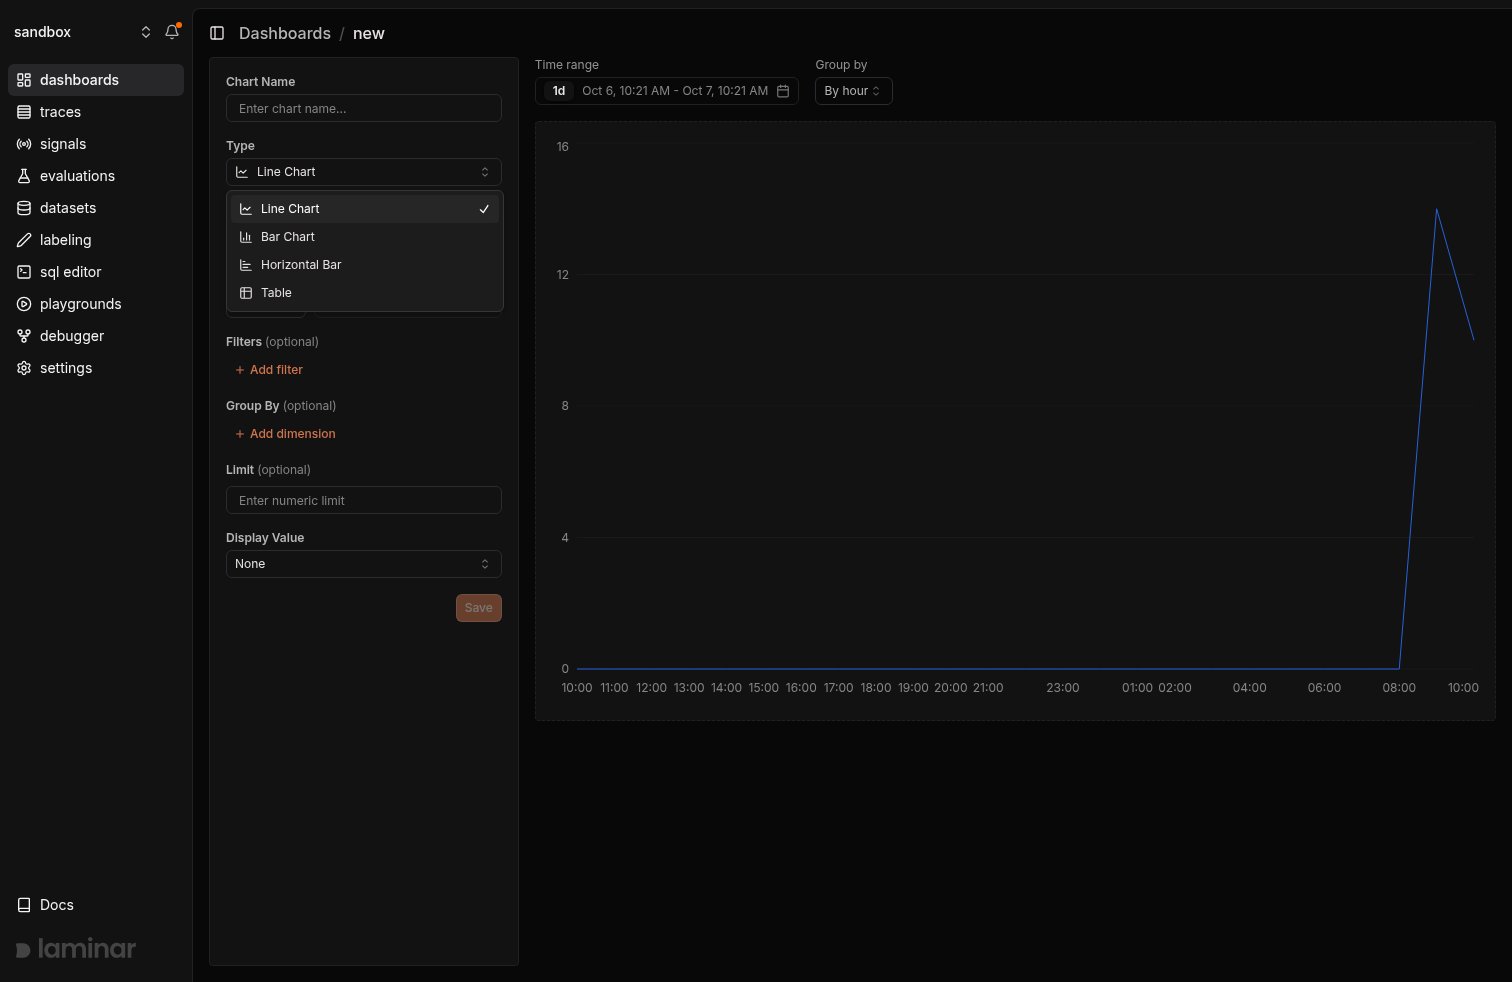The image size is (1512, 982).
Task: Click the evaluations flask icon
Action: [24, 176]
